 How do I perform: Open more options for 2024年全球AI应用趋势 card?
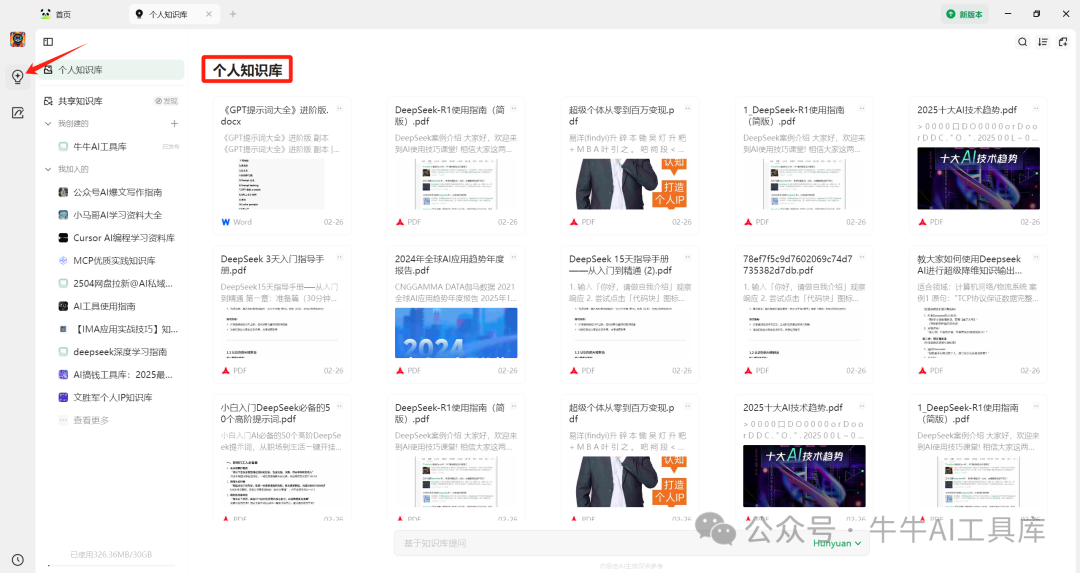514,258
